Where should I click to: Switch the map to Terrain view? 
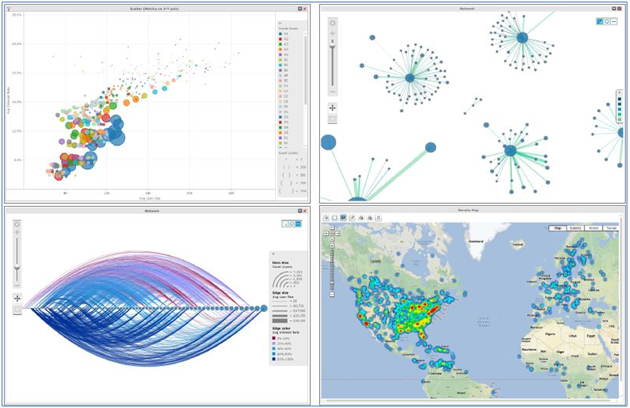pyautogui.click(x=611, y=228)
